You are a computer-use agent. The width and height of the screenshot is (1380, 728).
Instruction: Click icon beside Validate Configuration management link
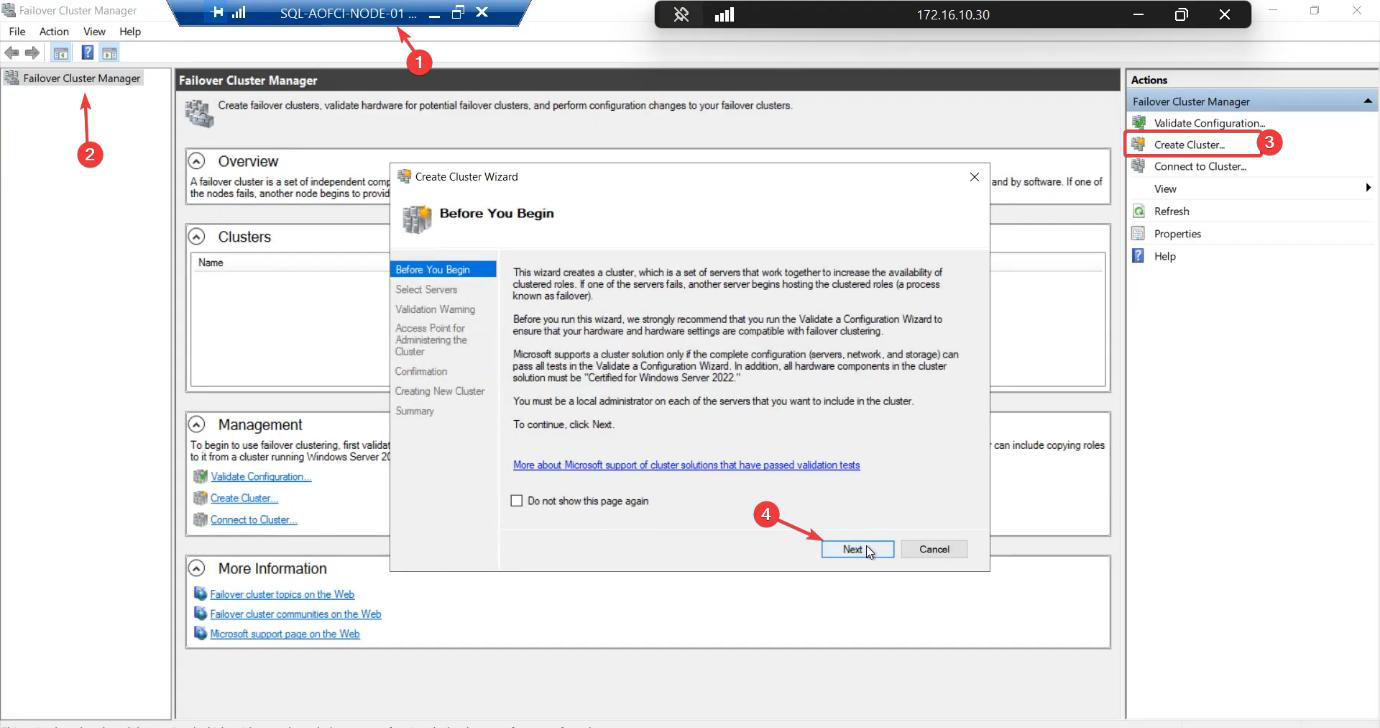[200, 477]
